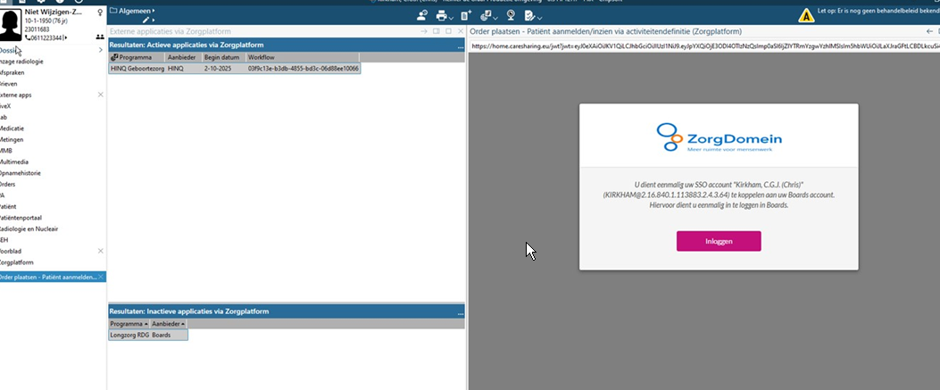Open ellipsis menu of Inactieve applicaties results

[x=460, y=313]
